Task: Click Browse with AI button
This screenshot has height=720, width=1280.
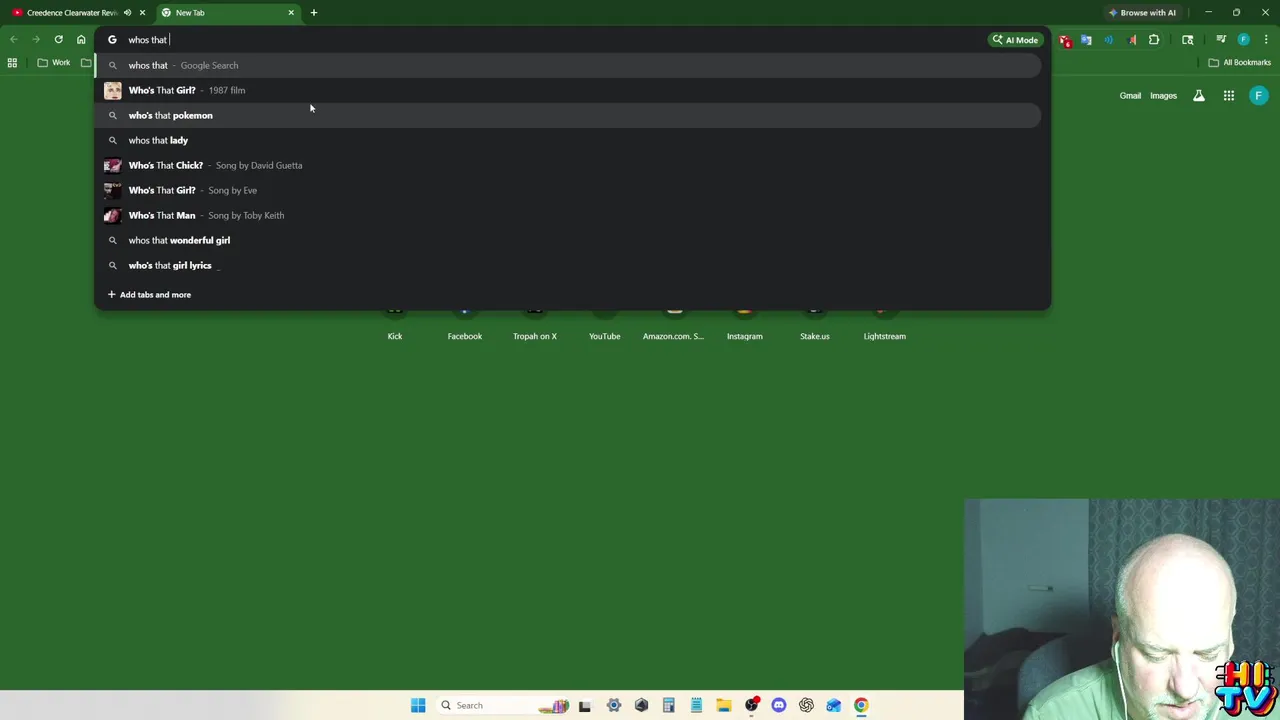Action: [1142, 13]
